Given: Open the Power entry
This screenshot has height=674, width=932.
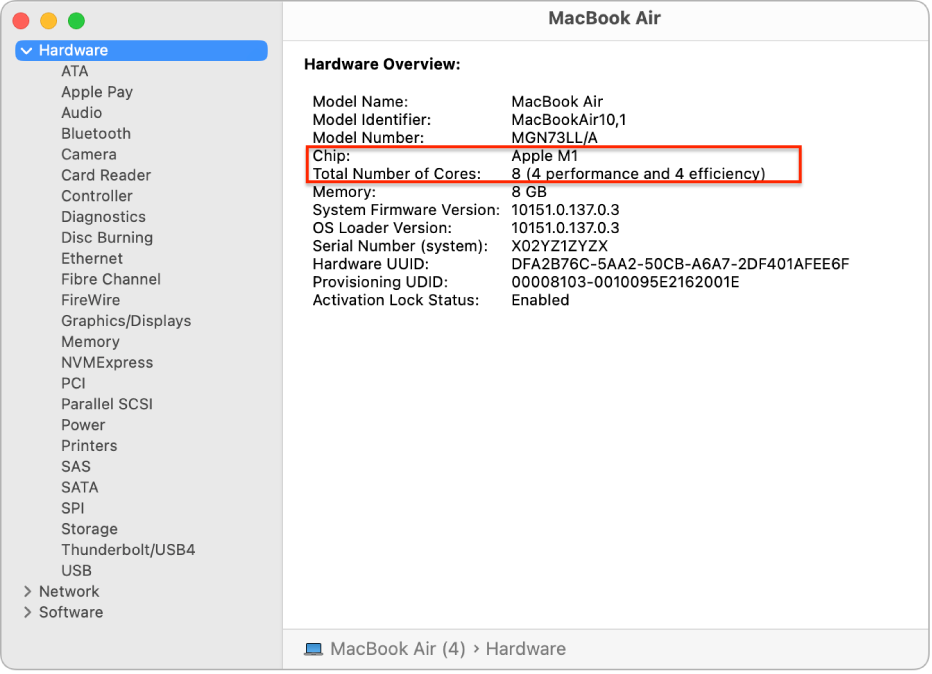Looking at the screenshot, I should point(83,425).
